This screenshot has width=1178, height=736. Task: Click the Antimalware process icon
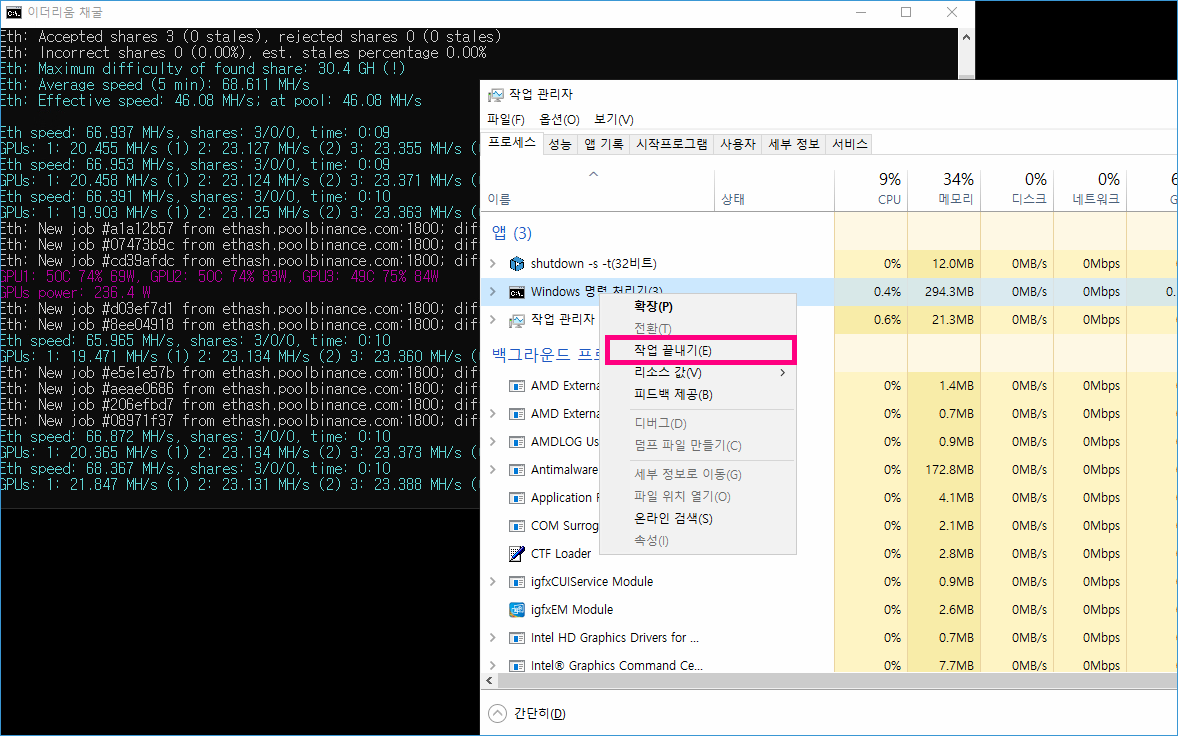(517, 470)
